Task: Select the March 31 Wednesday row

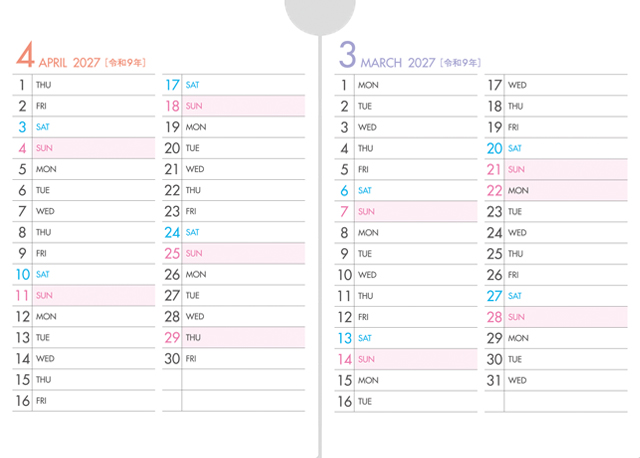Action: [555, 380]
